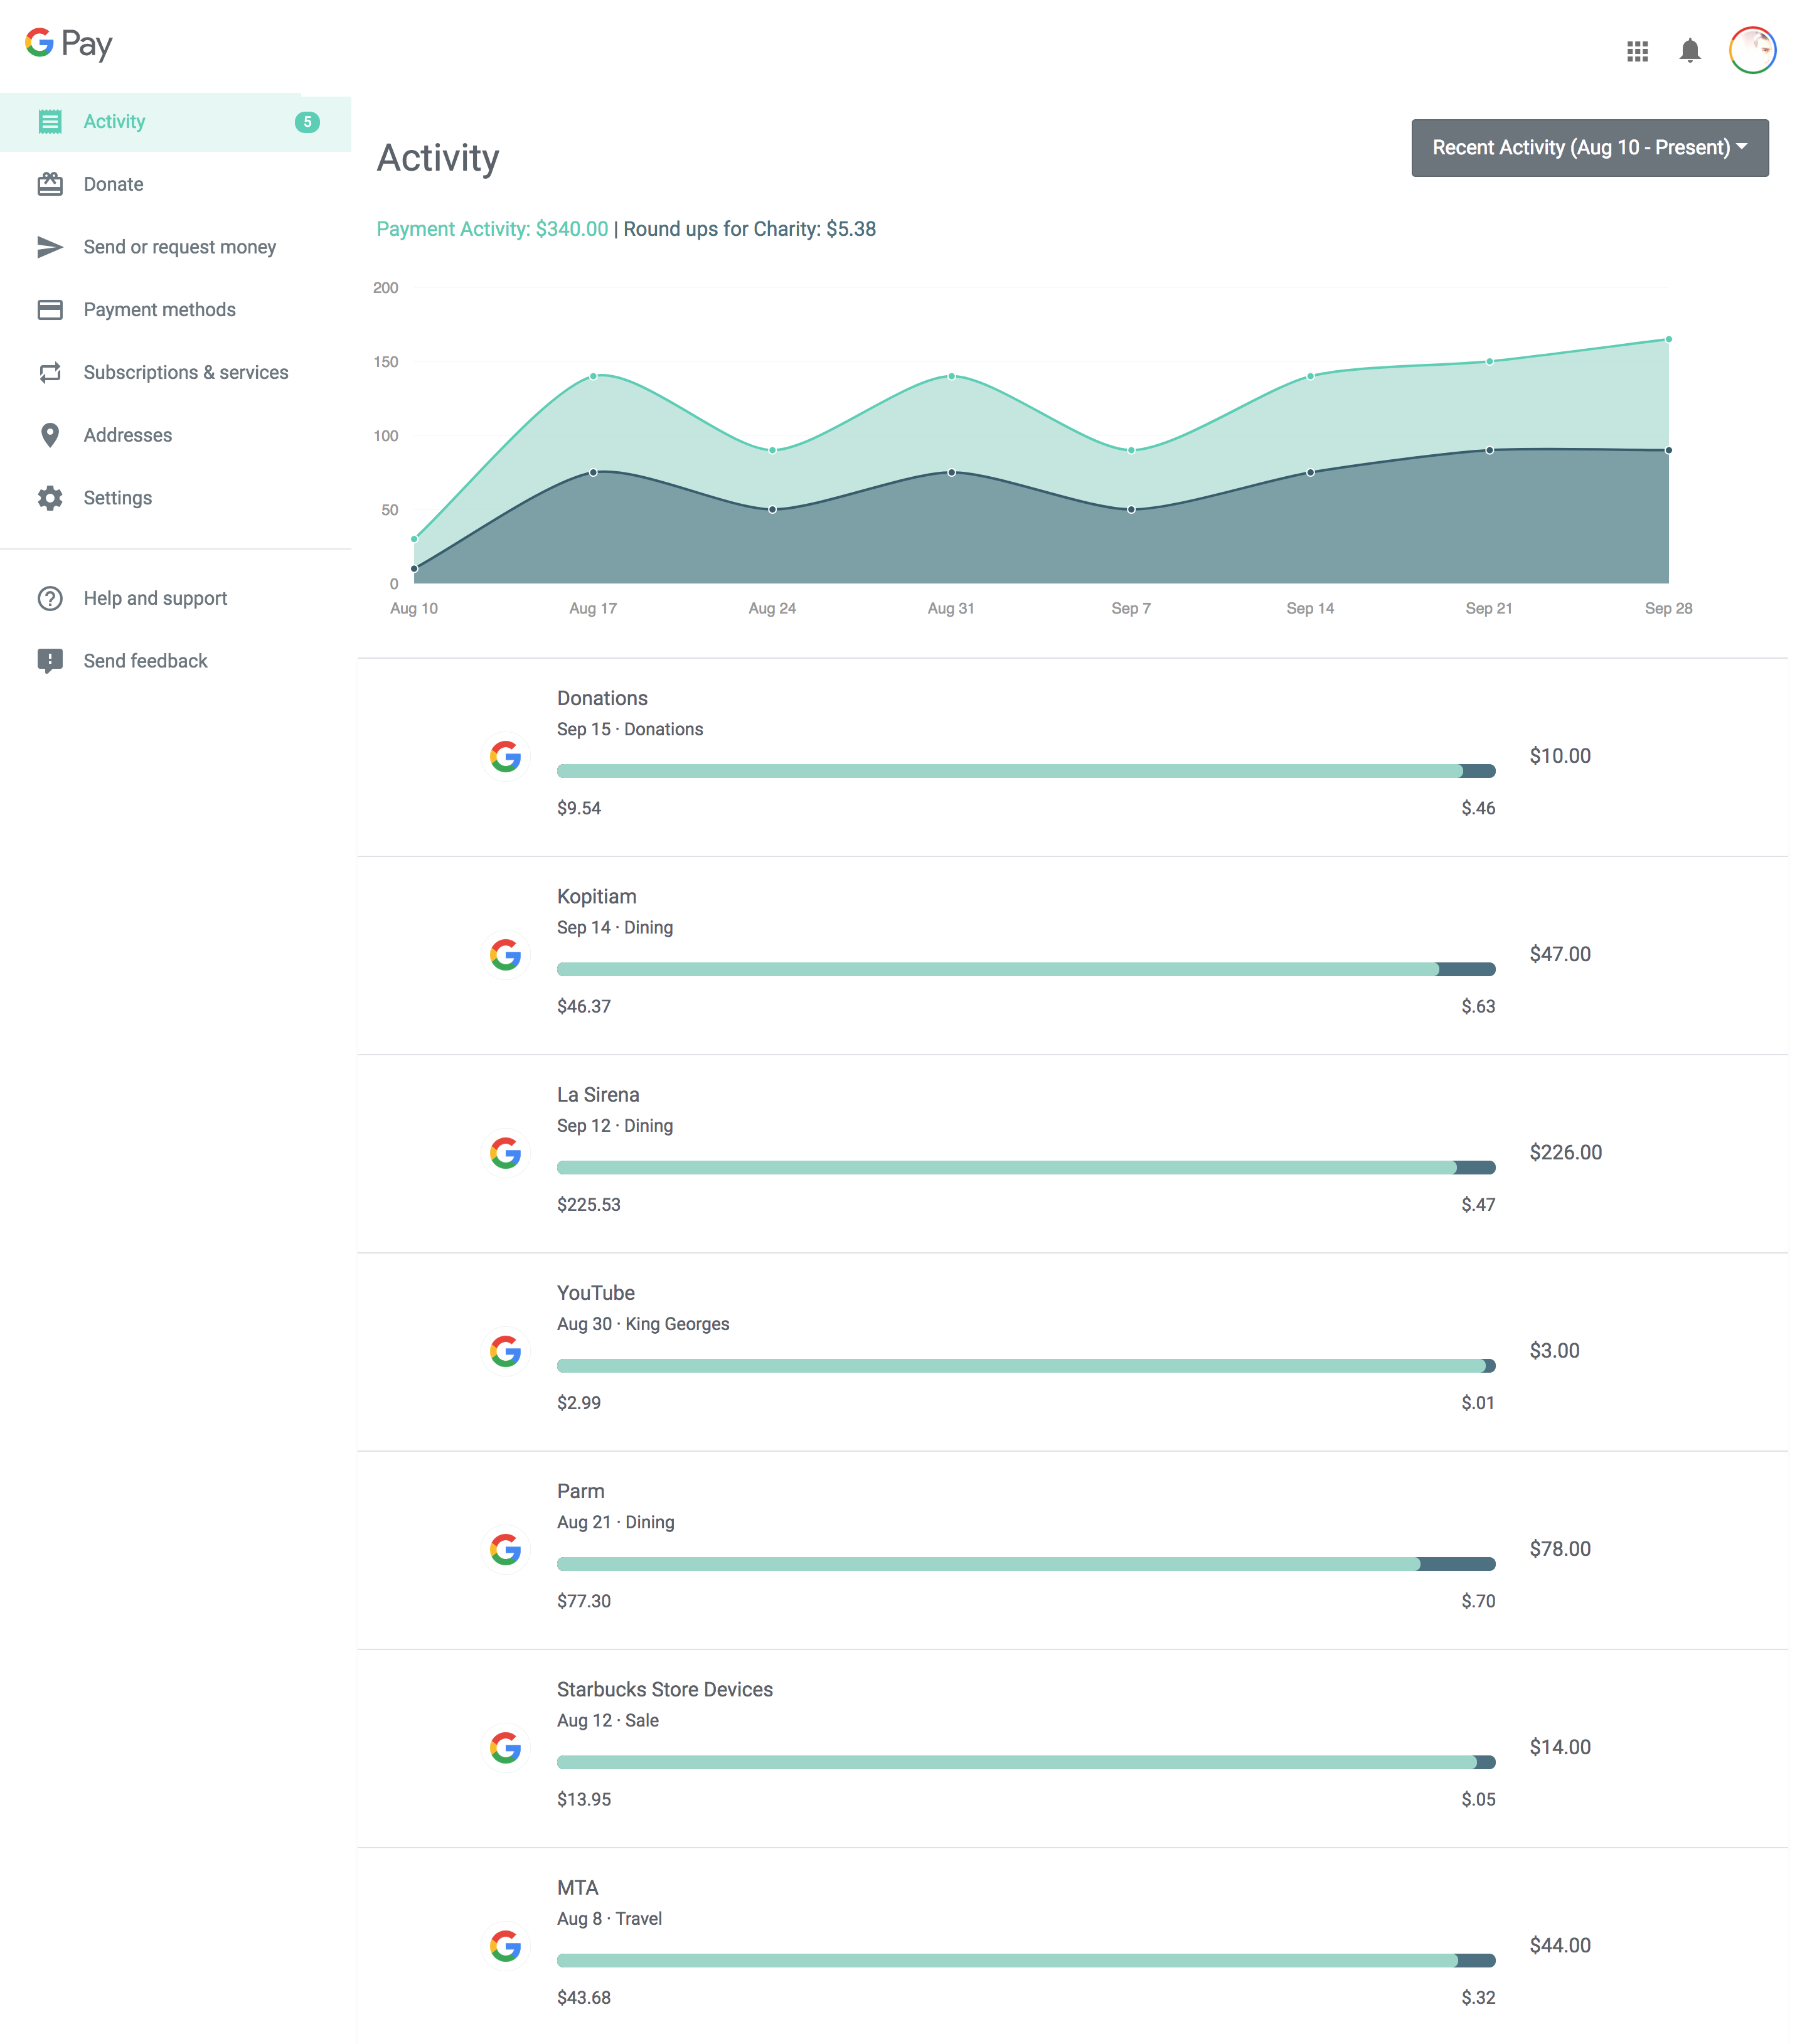Click the Google Pay logo
This screenshot has width=1807, height=2044.
point(68,43)
